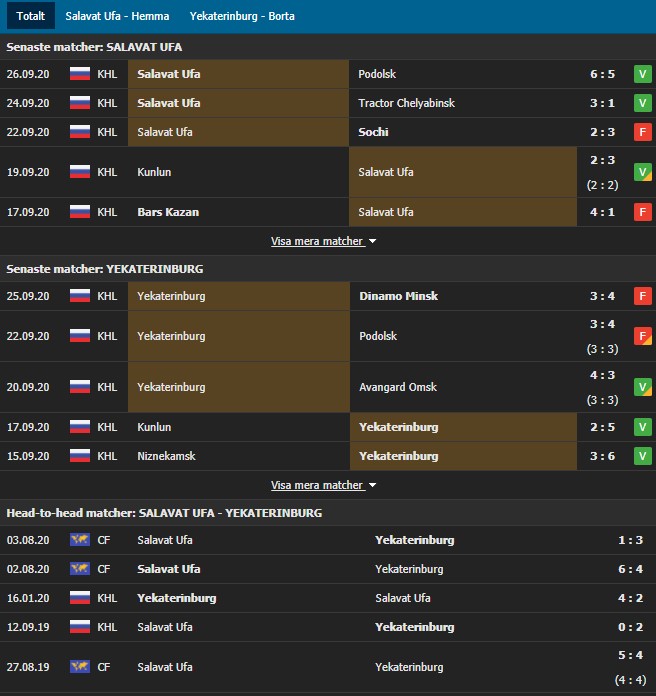Click the Russian flag on the 26.09.20 row
Viewport: 656px width, 696px height.
pos(80,74)
